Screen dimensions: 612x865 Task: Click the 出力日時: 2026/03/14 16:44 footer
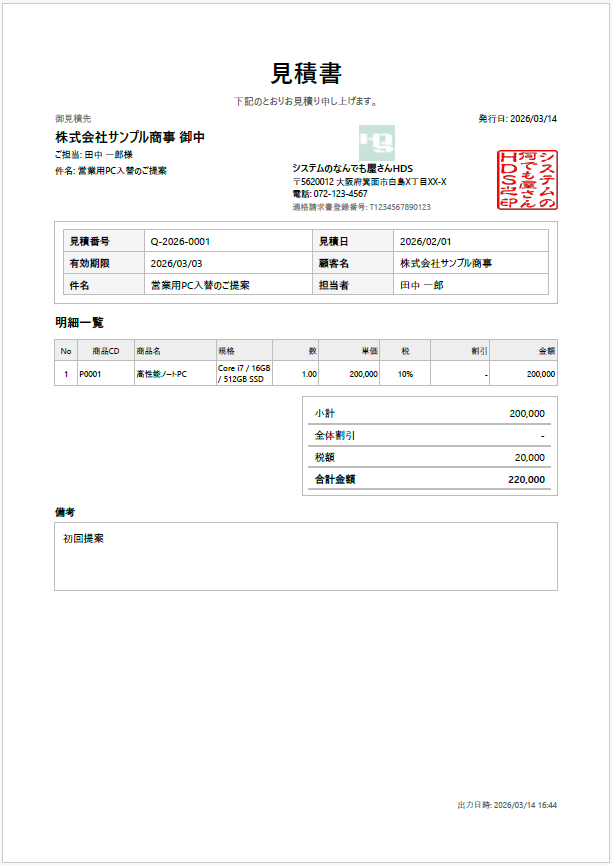[507, 805]
